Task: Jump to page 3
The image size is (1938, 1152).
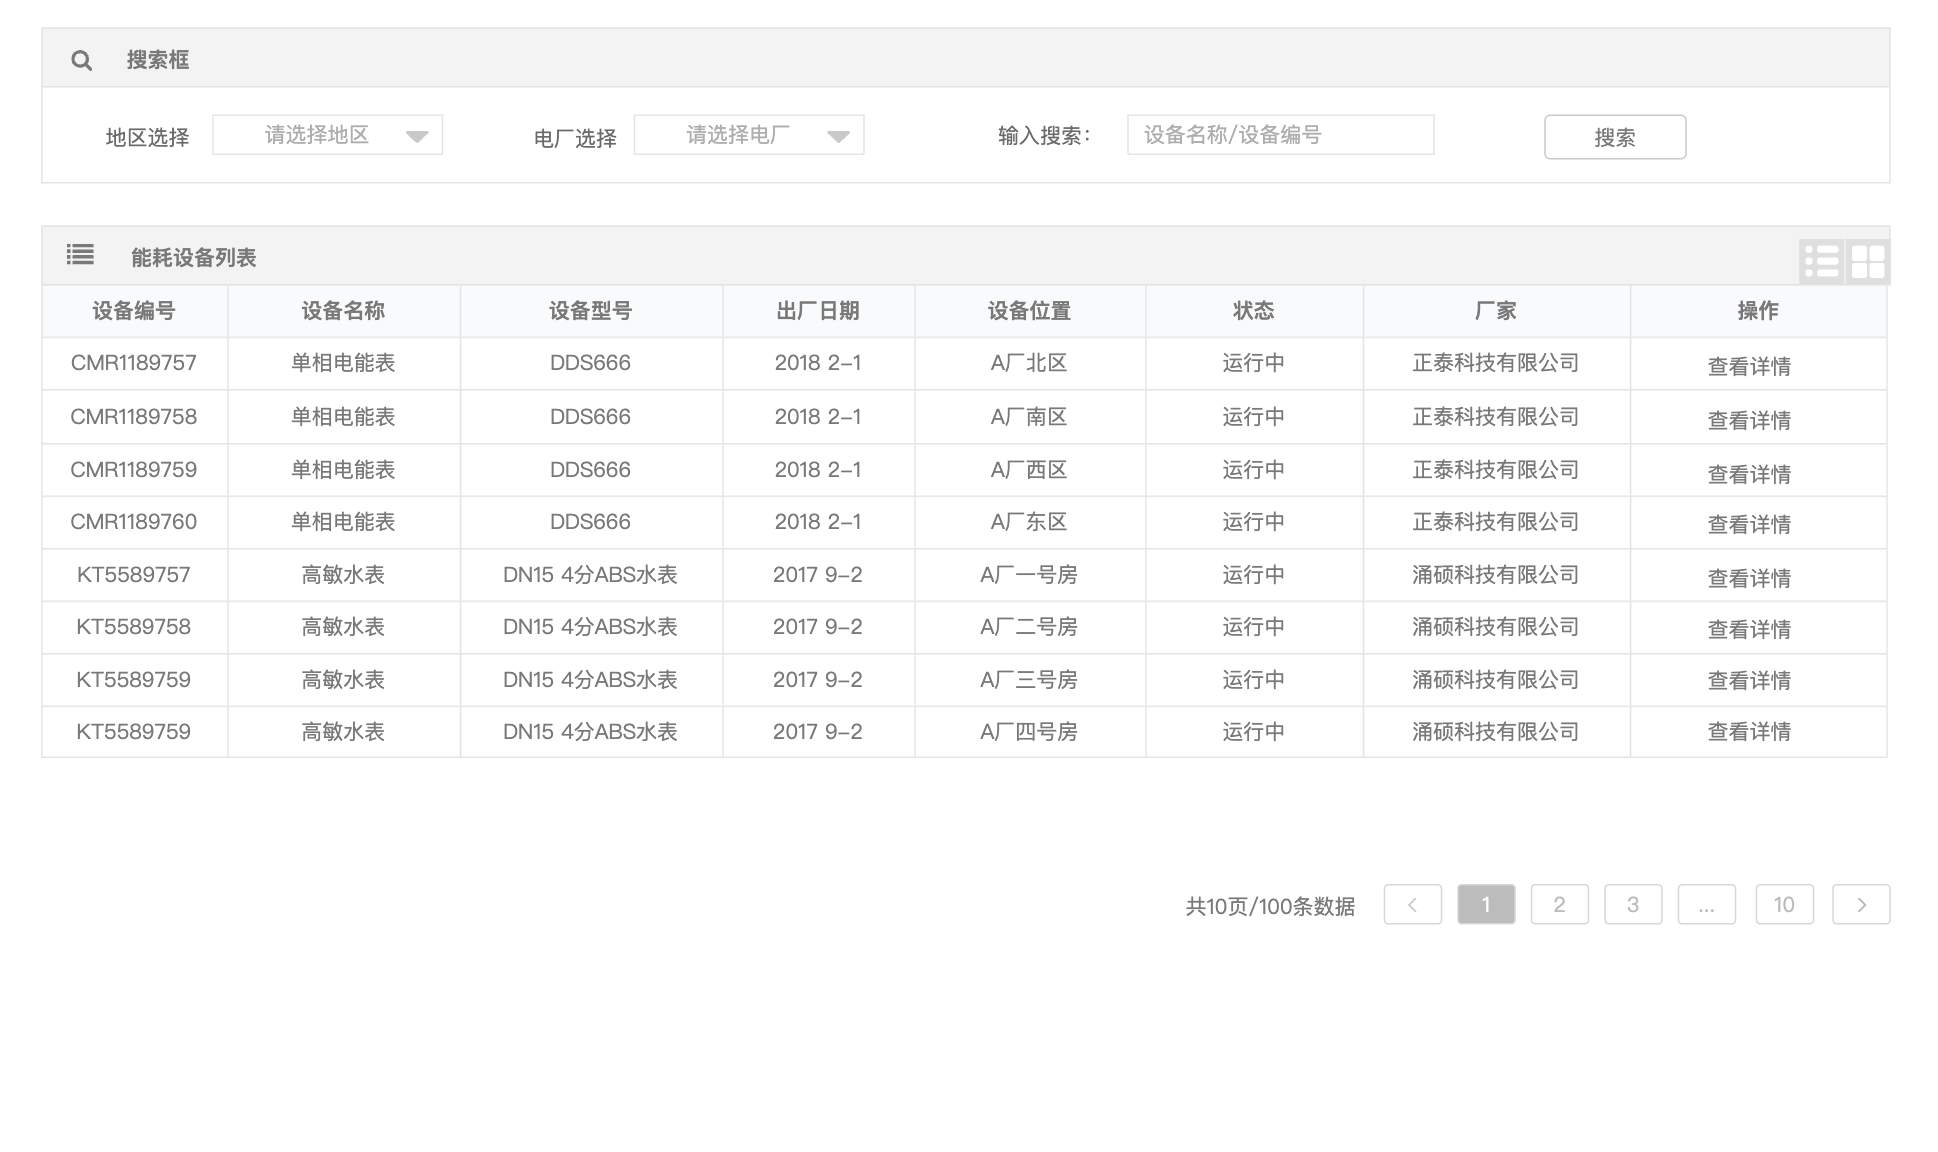Action: click(x=1632, y=904)
